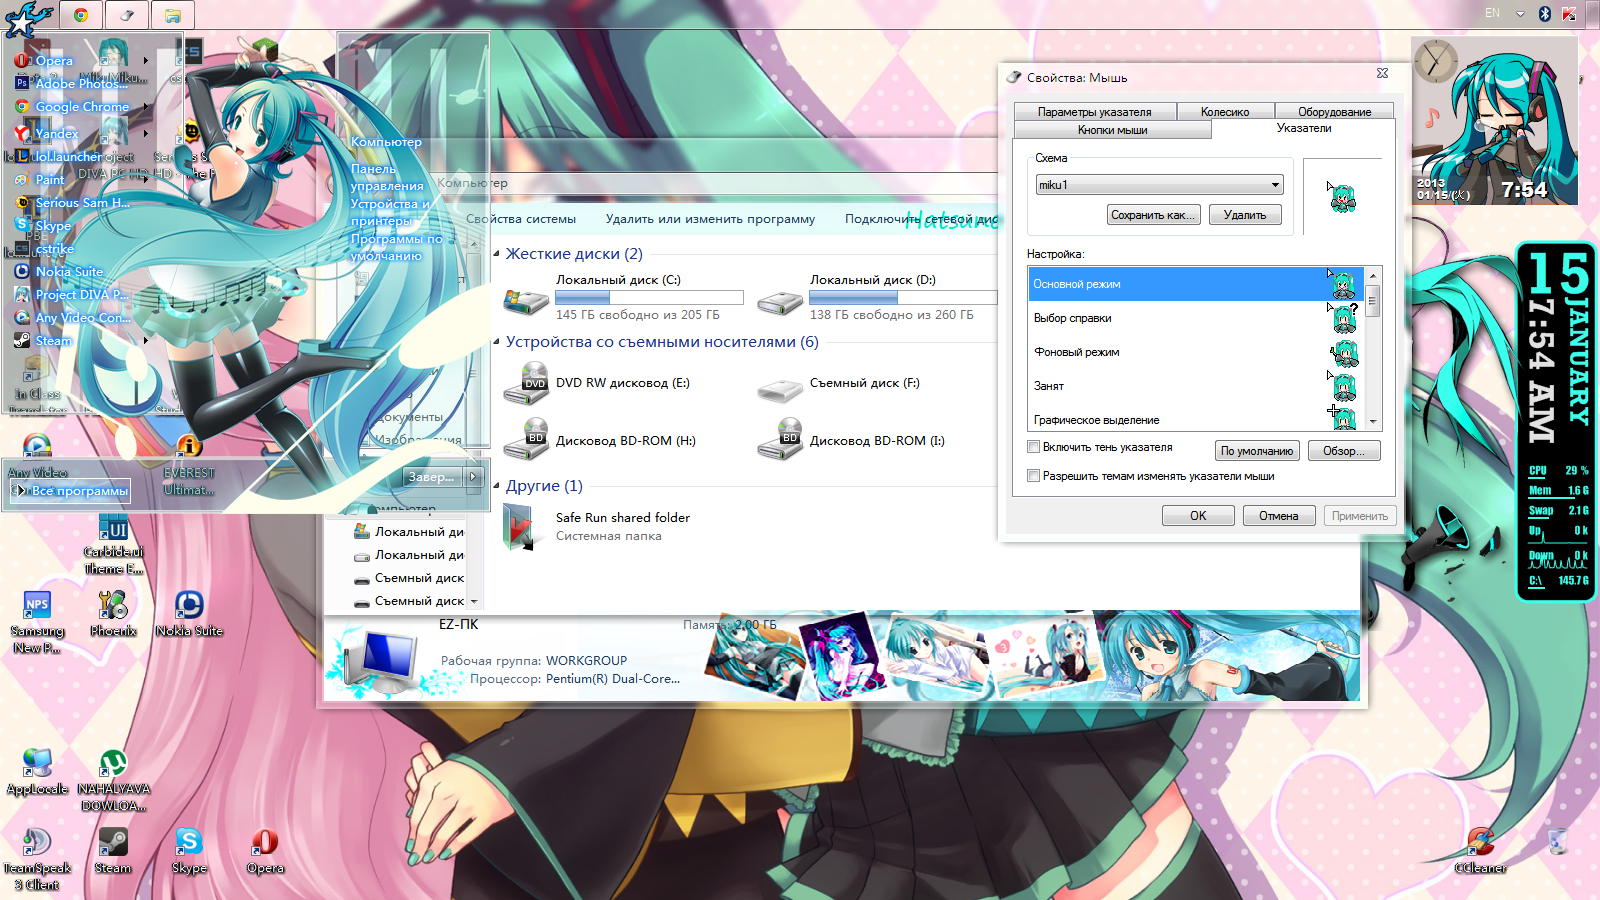Image resolution: width=1600 pixels, height=900 pixels.
Task: Click the Сохранить как button
Action: tap(1153, 215)
